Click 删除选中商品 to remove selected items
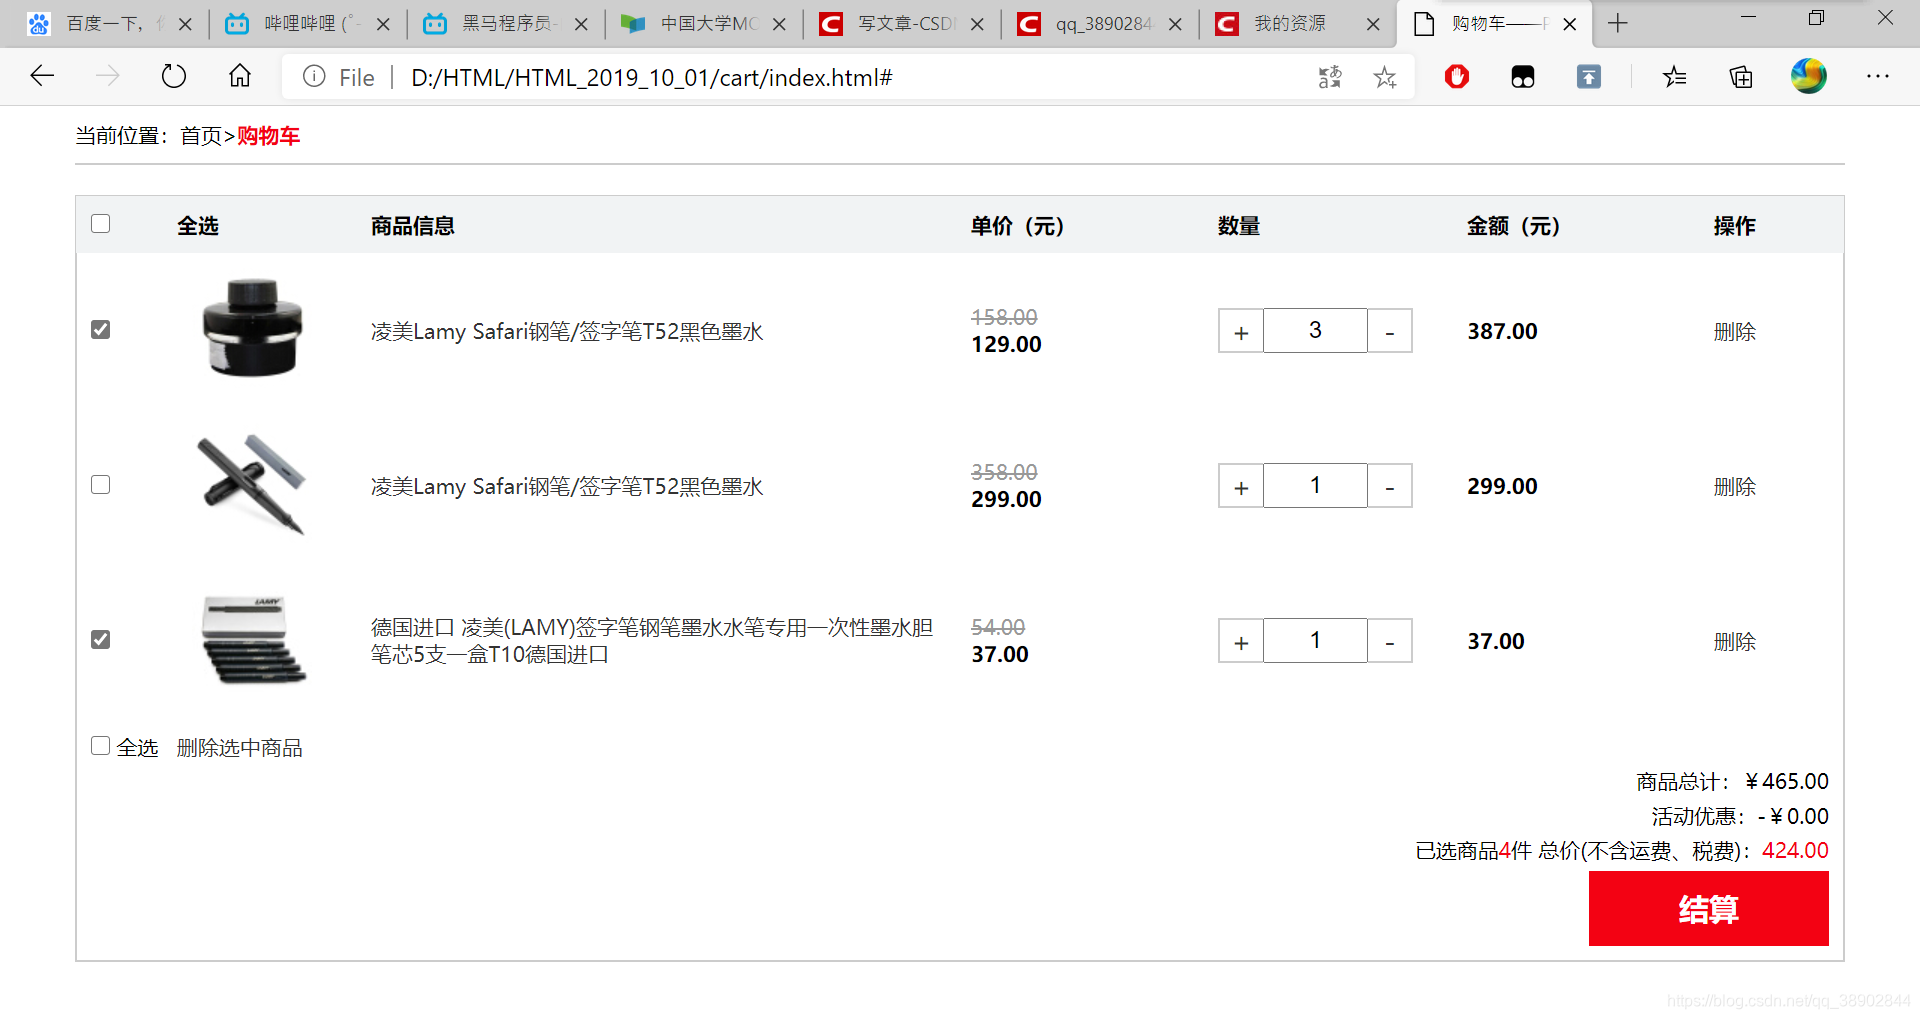Screen dimensions: 1920x1019 (239, 748)
